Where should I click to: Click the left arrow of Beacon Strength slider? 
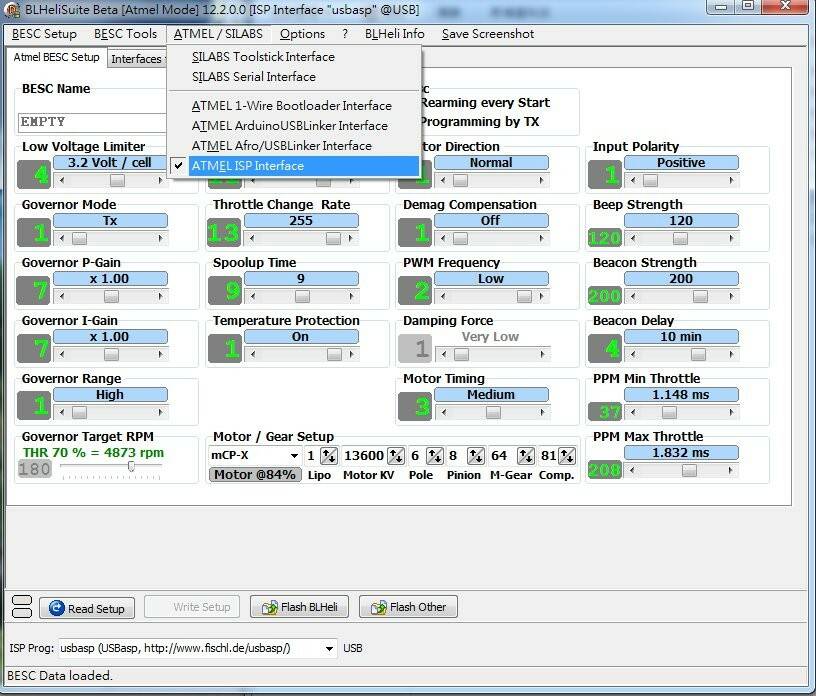pos(633,297)
